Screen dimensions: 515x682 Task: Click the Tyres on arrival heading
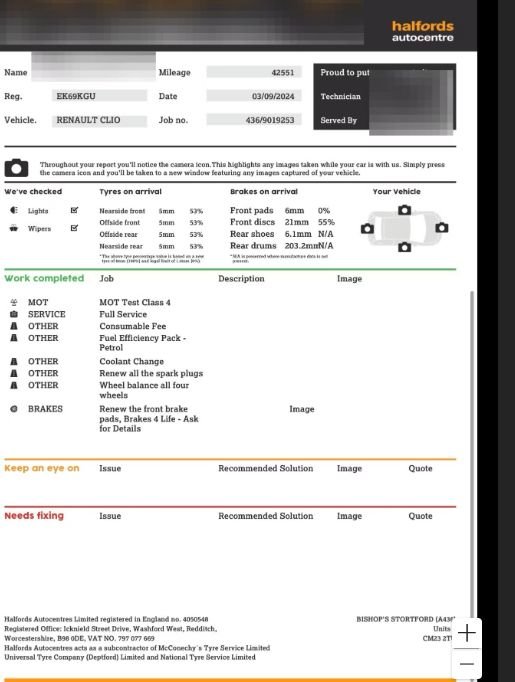click(x=130, y=191)
